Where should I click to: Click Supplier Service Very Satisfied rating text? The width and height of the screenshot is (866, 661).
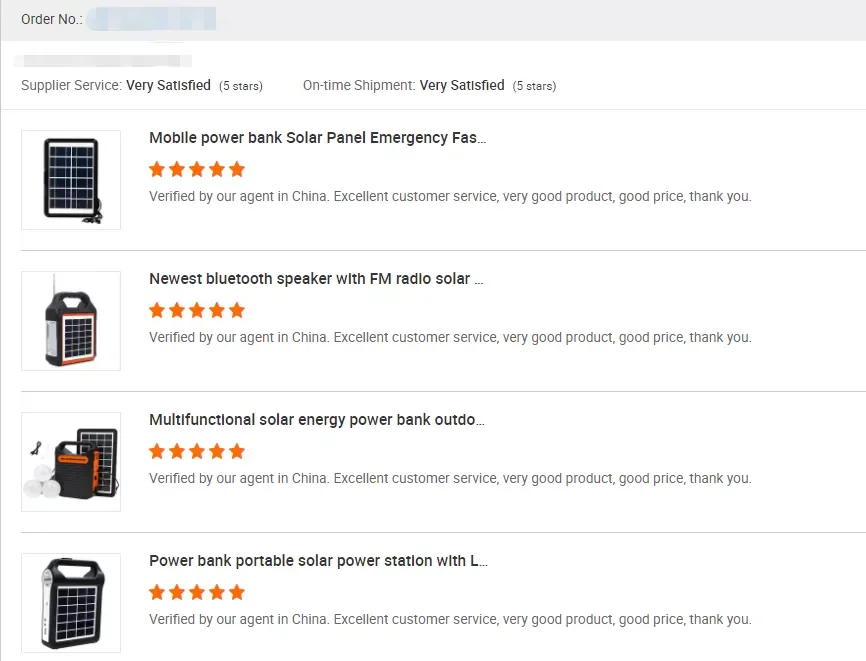coord(168,86)
